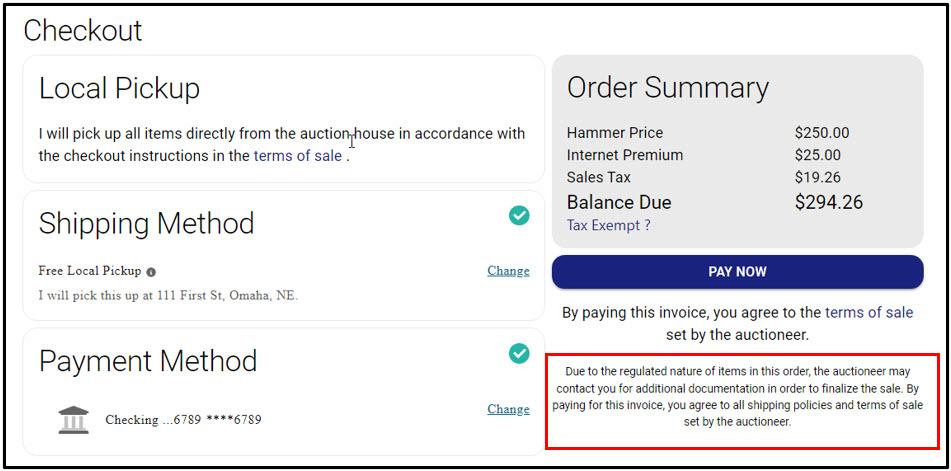Click the PAY NOW button
951x471 pixels.
tap(738, 272)
